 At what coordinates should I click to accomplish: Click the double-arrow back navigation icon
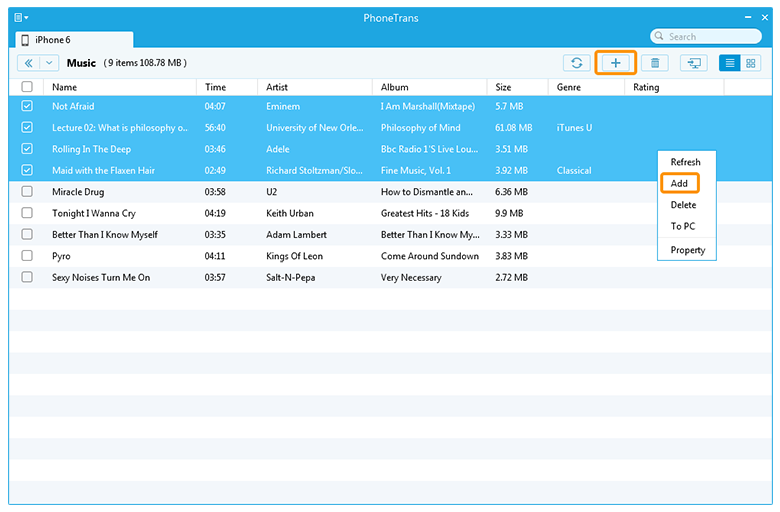29,63
